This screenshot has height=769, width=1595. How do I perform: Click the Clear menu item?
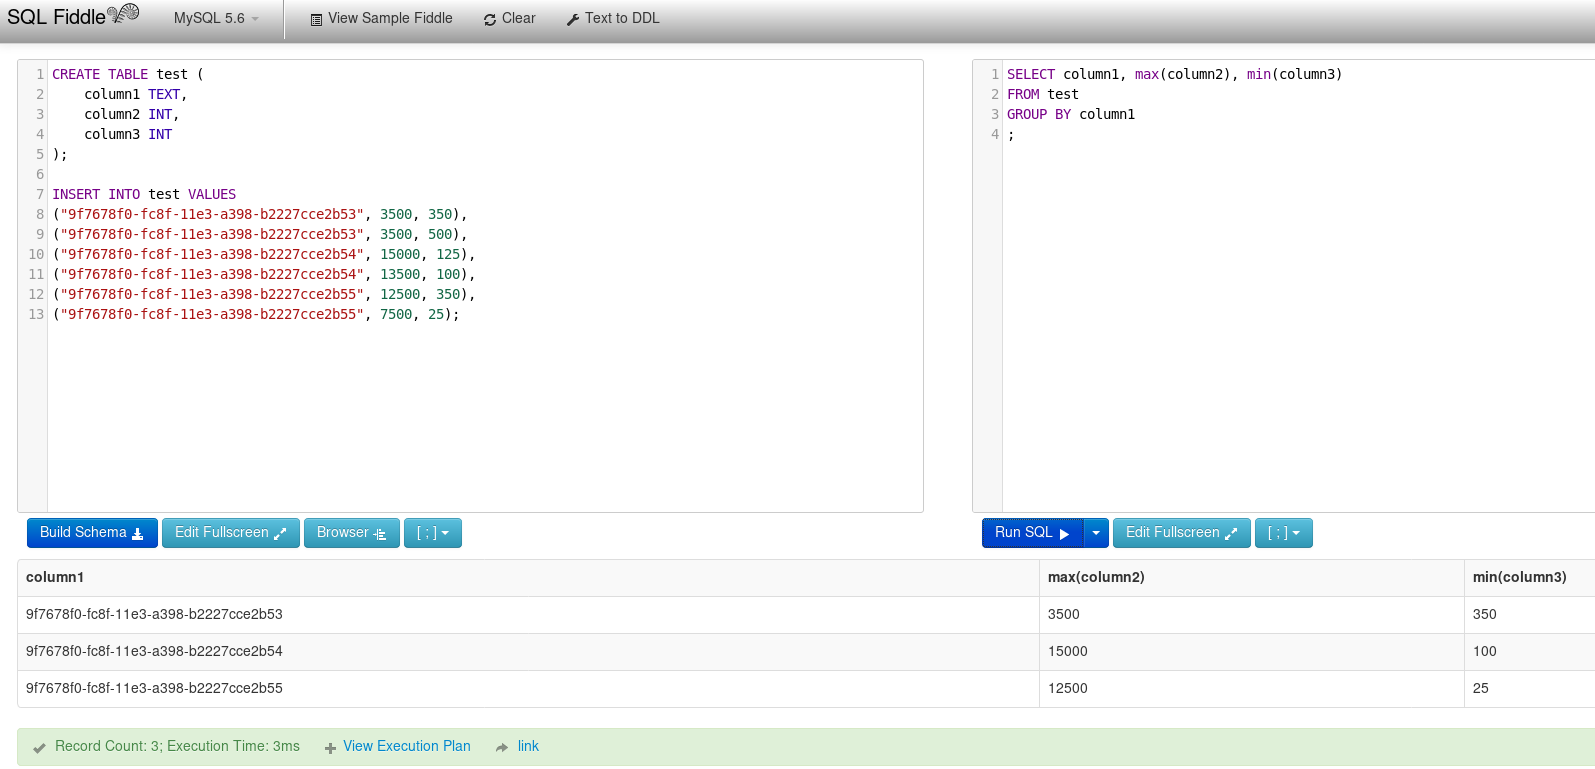click(510, 18)
